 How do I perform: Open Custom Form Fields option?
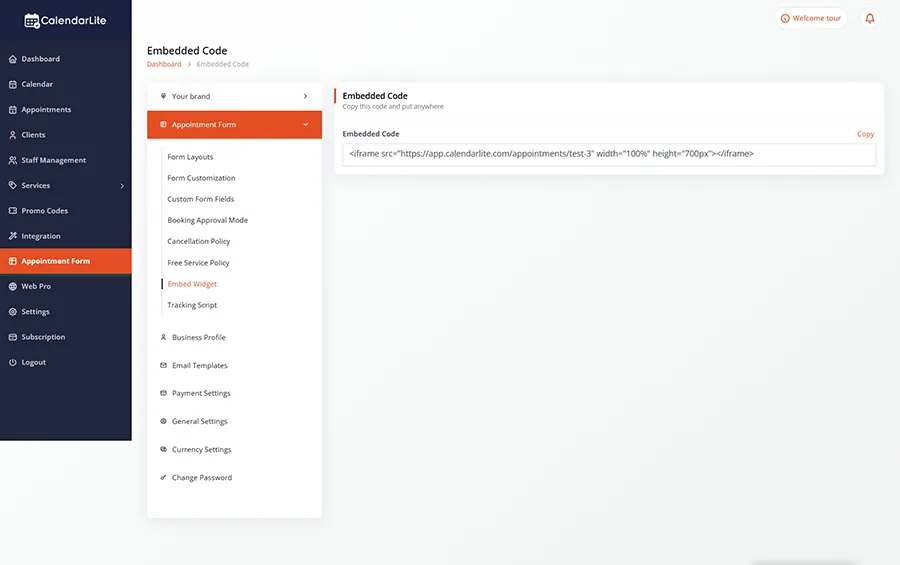pos(201,199)
